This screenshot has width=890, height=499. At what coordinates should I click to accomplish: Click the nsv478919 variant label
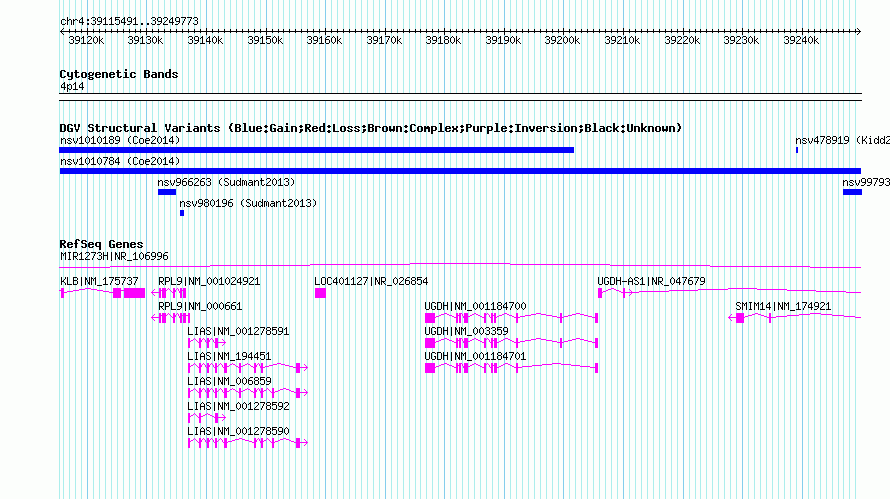pos(842,140)
